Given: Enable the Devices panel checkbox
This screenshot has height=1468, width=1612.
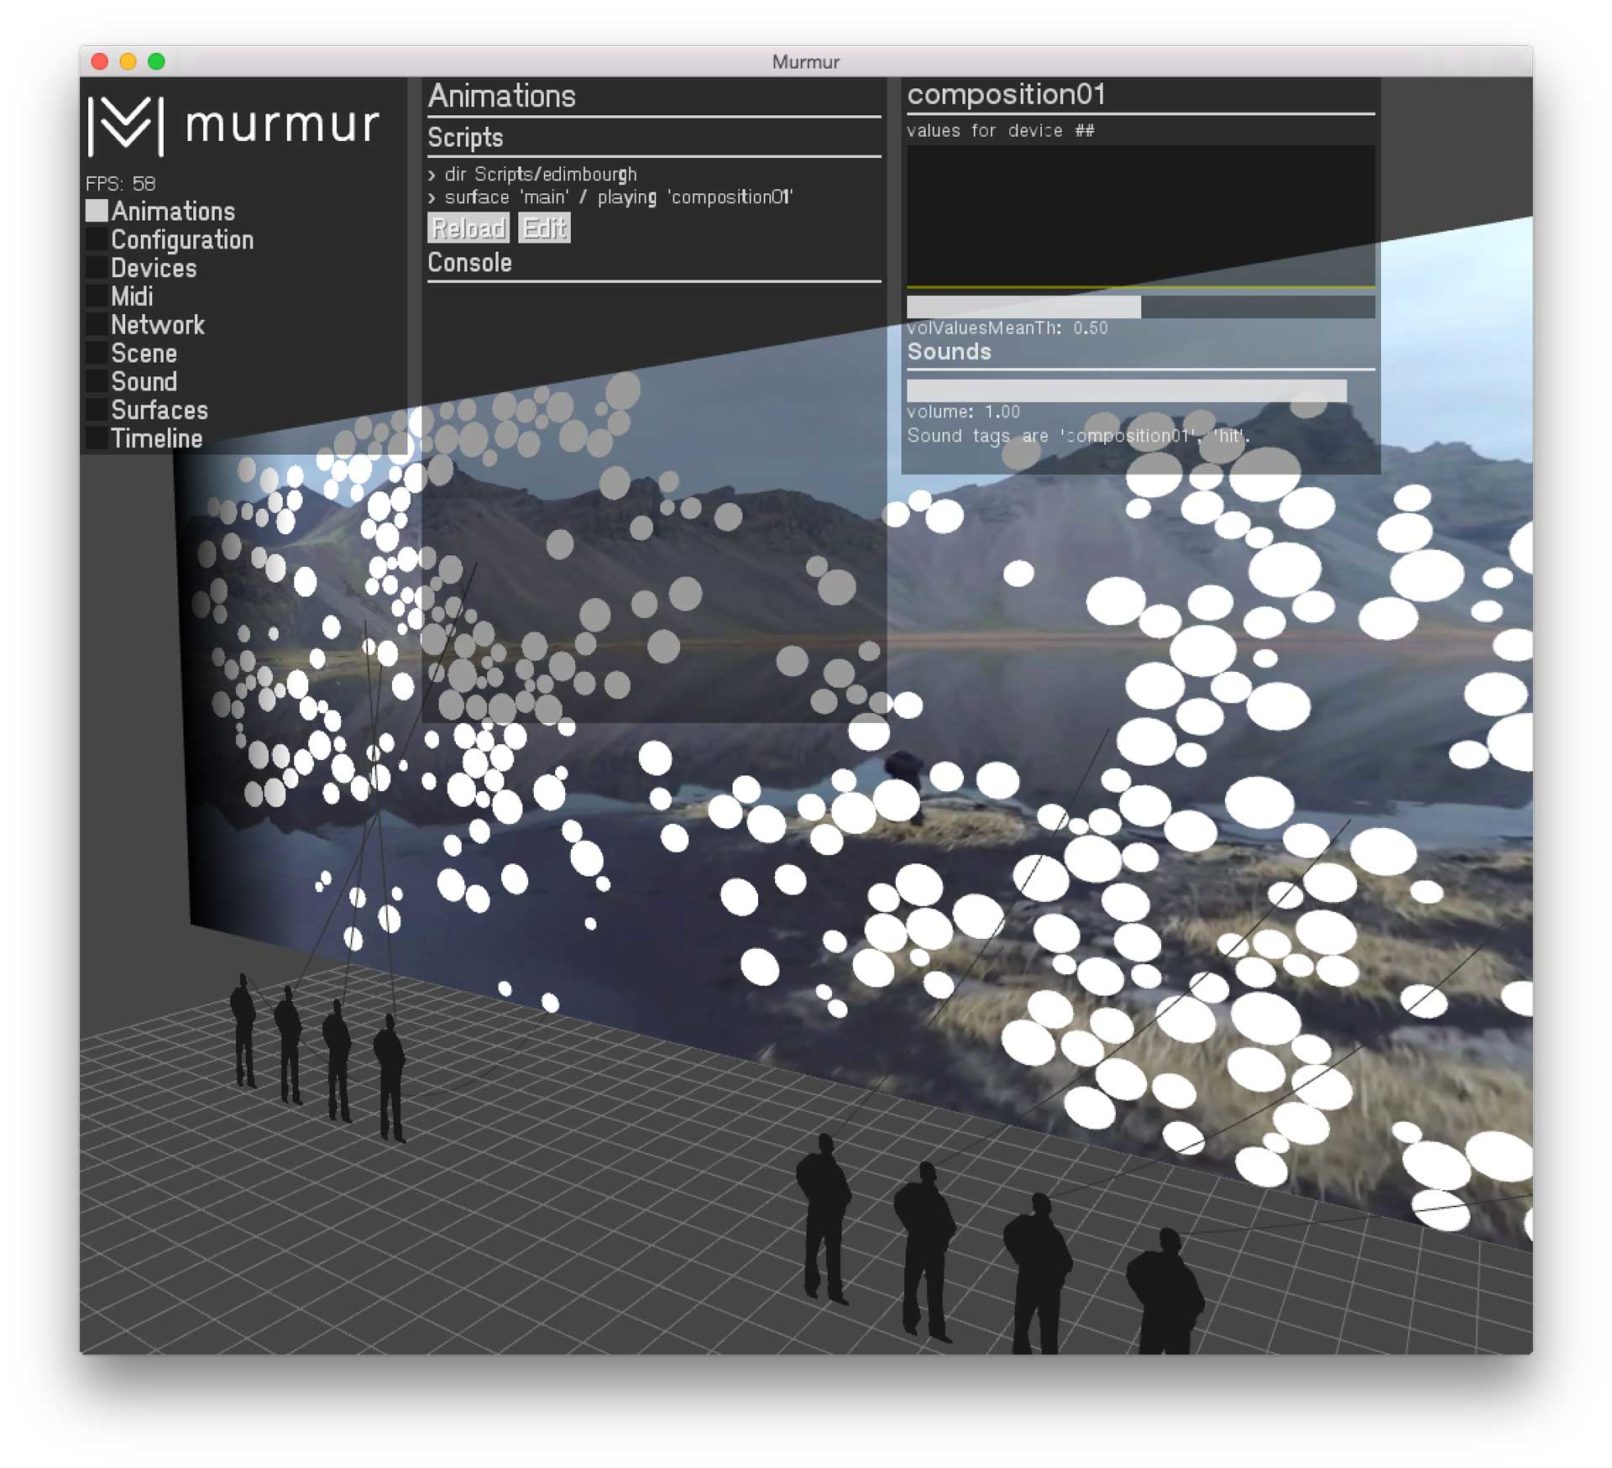Looking at the screenshot, I should [x=97, y=268].
